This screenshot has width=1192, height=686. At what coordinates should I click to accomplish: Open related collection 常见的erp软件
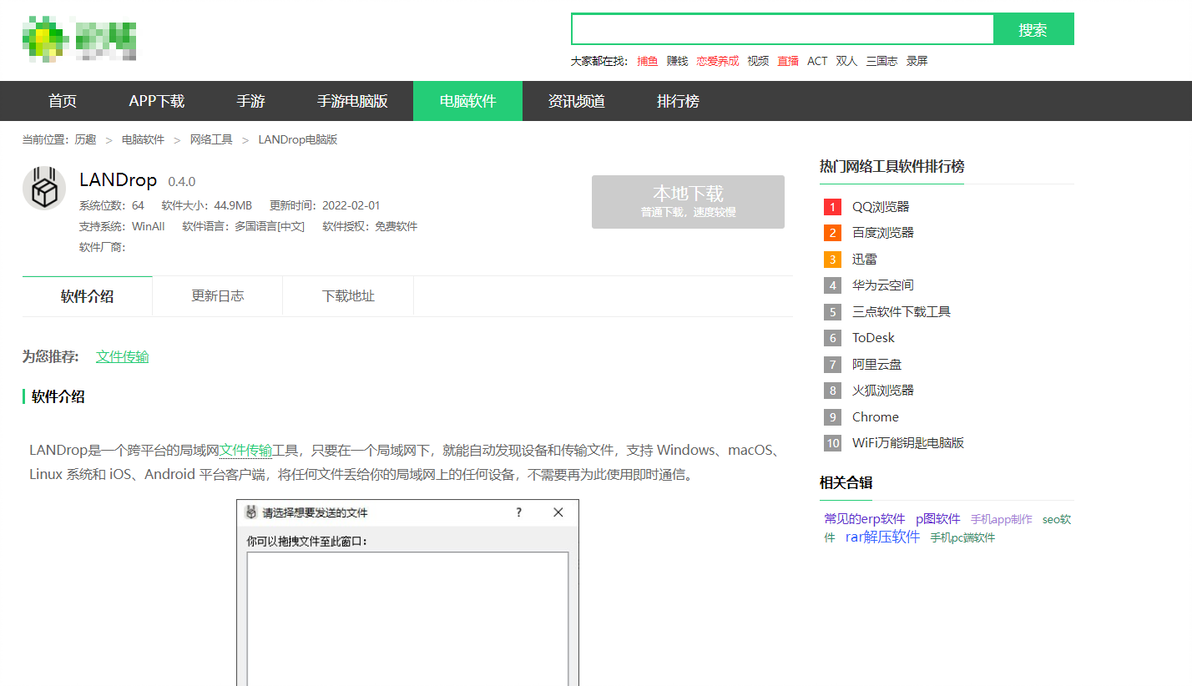pyautogui.click(x=864, y=519)
